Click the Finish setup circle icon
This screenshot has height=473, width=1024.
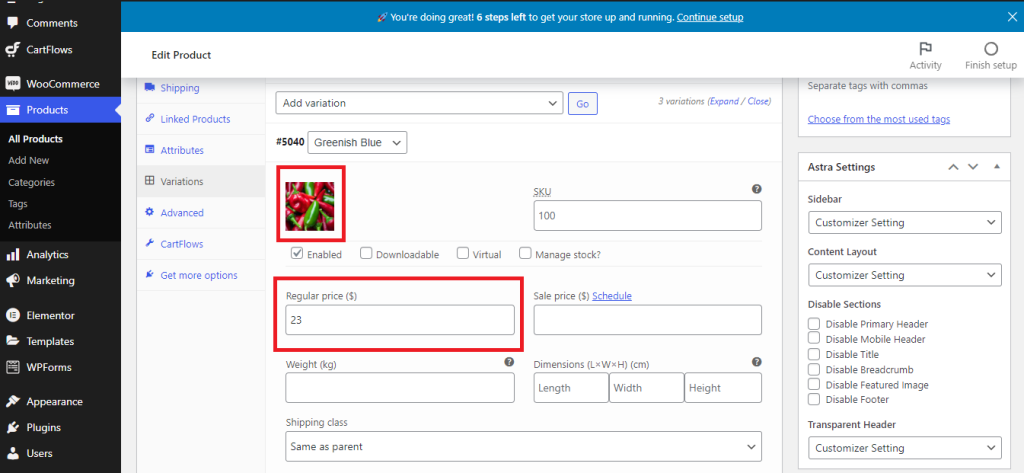pos(991,49)
